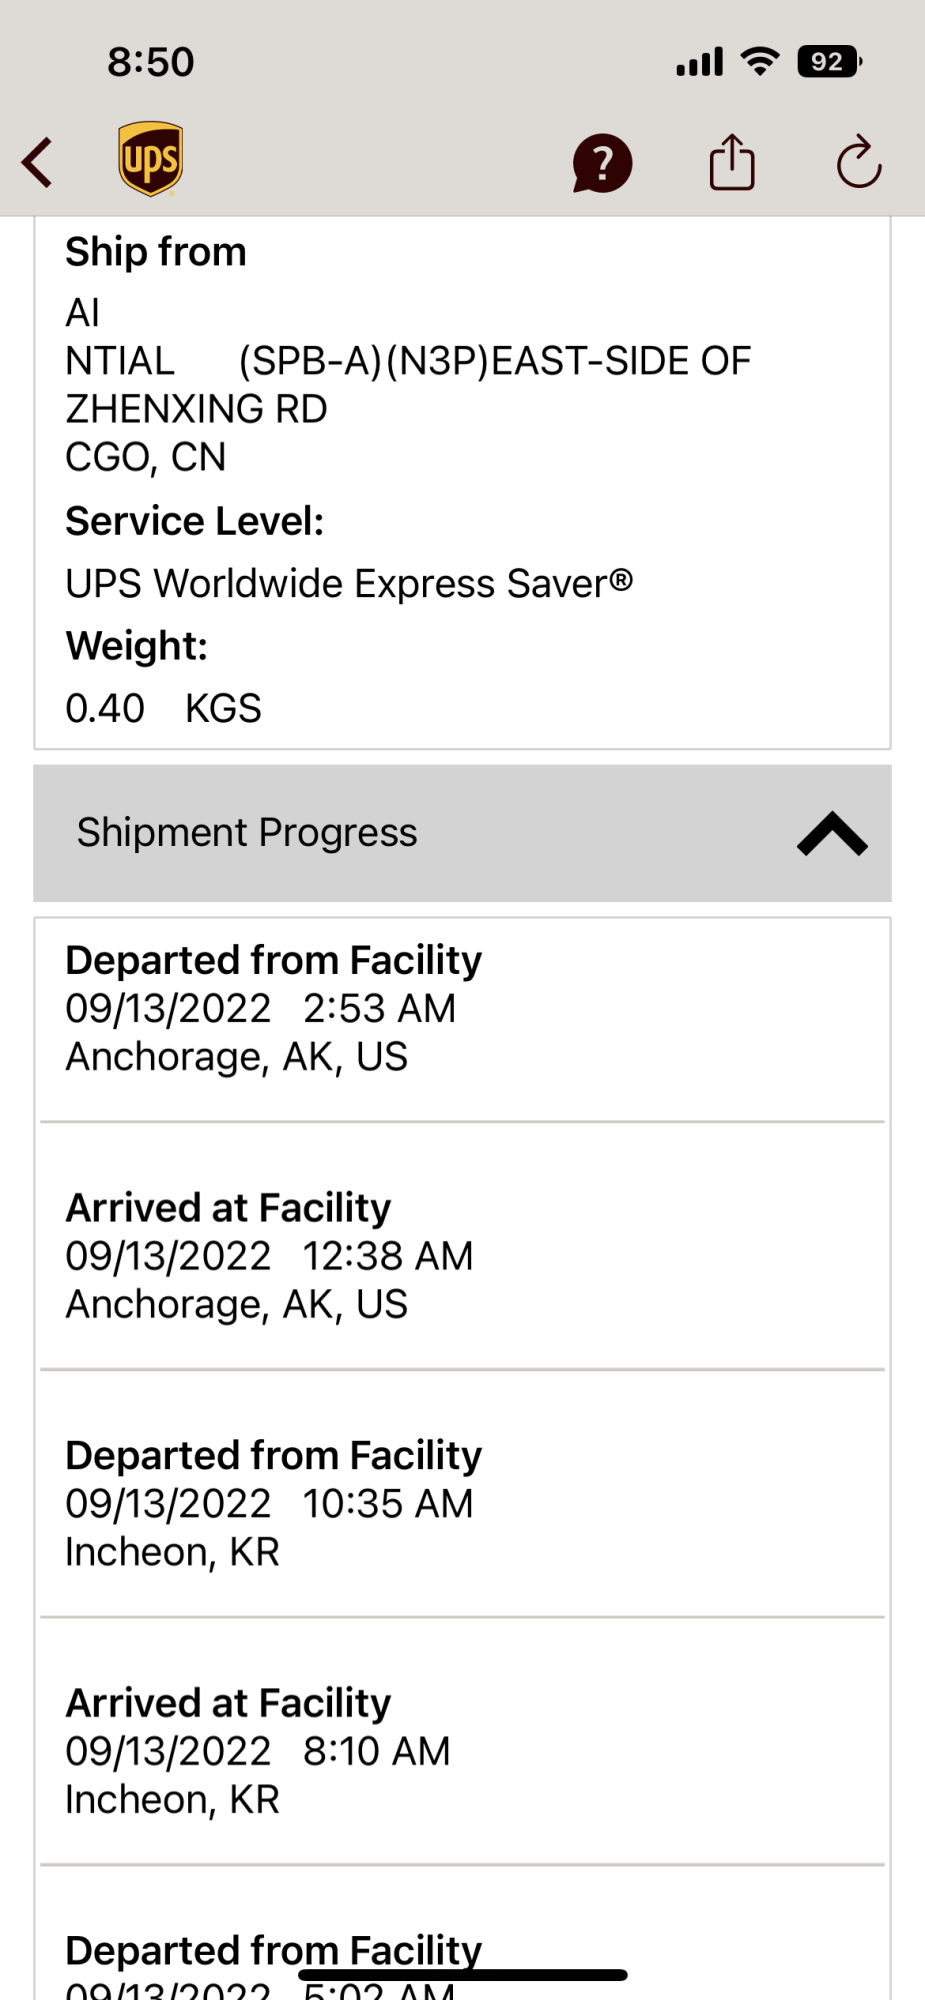Tap the Wi-Fi status icon
The height and width of the screenshot is (2000, 925).
760,62
